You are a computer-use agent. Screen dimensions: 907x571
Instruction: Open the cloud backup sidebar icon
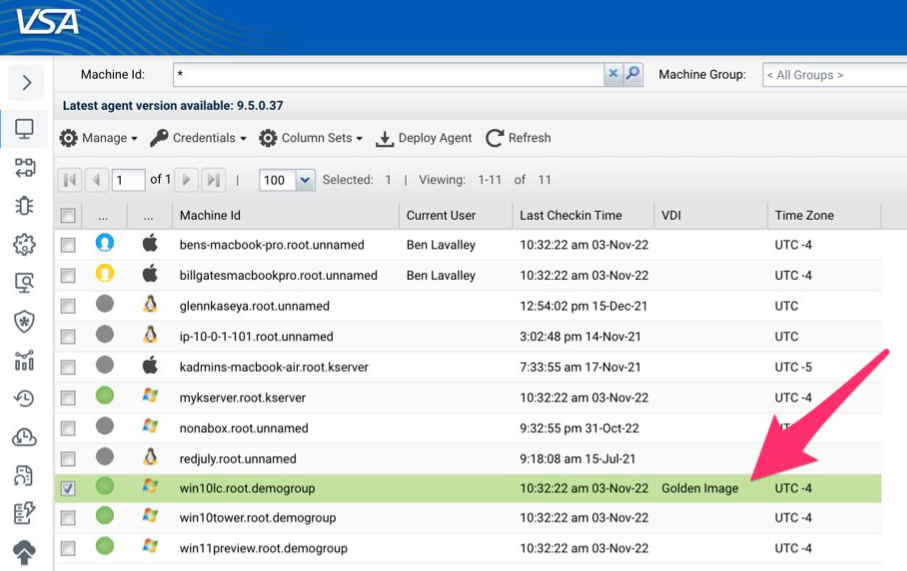click(x=24, y=437)
